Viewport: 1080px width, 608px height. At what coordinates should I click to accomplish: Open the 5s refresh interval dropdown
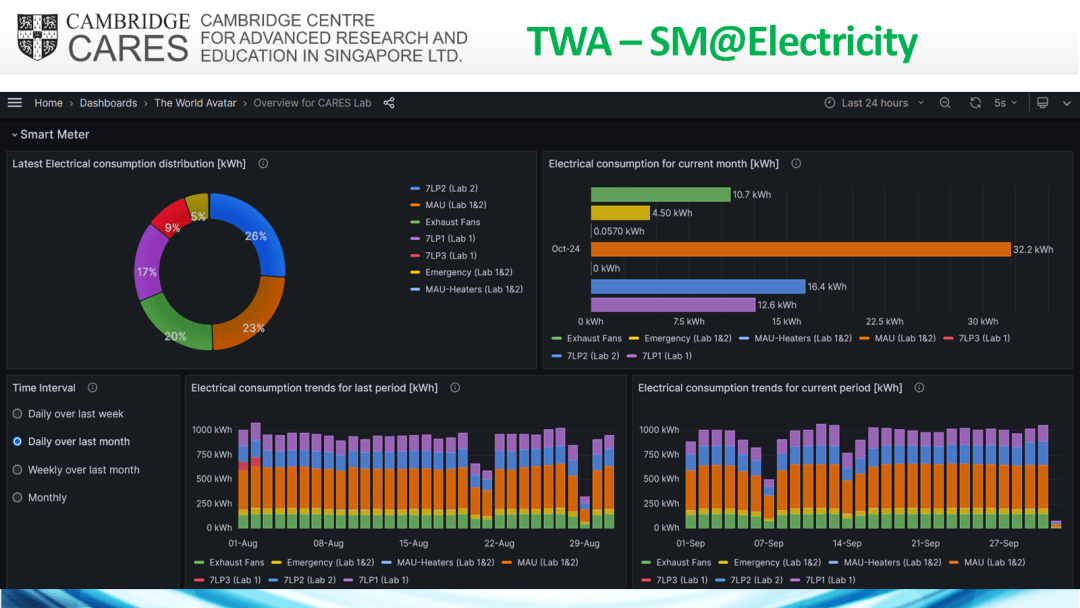(x=1005, y=103)
